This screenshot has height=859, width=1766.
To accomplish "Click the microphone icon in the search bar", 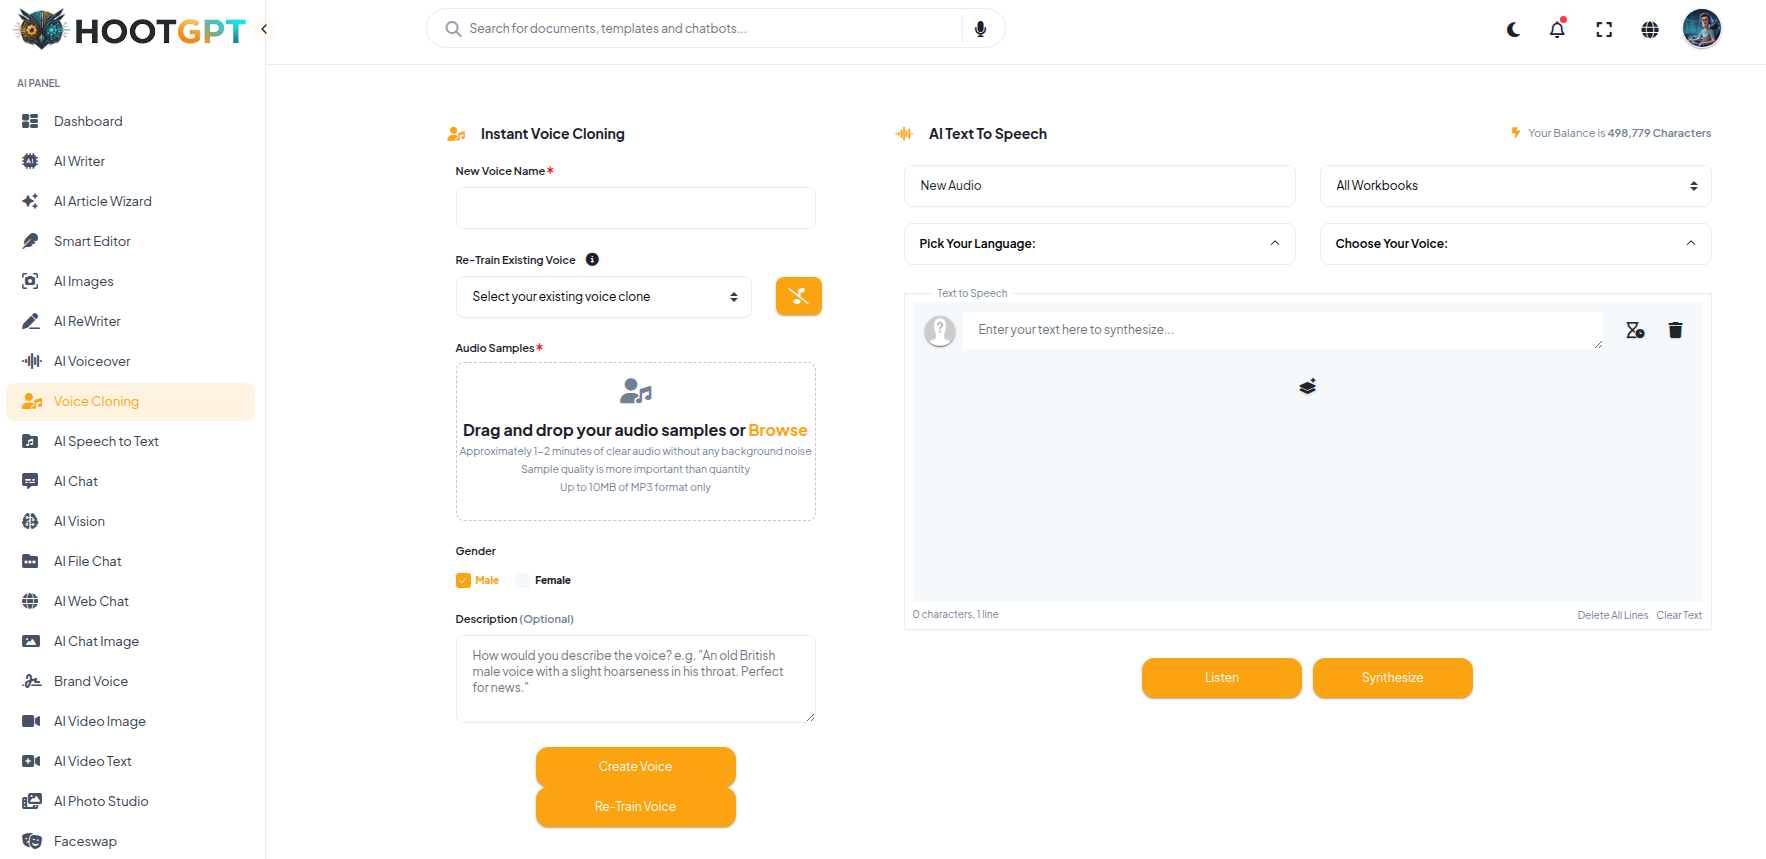I will (980, 28).
